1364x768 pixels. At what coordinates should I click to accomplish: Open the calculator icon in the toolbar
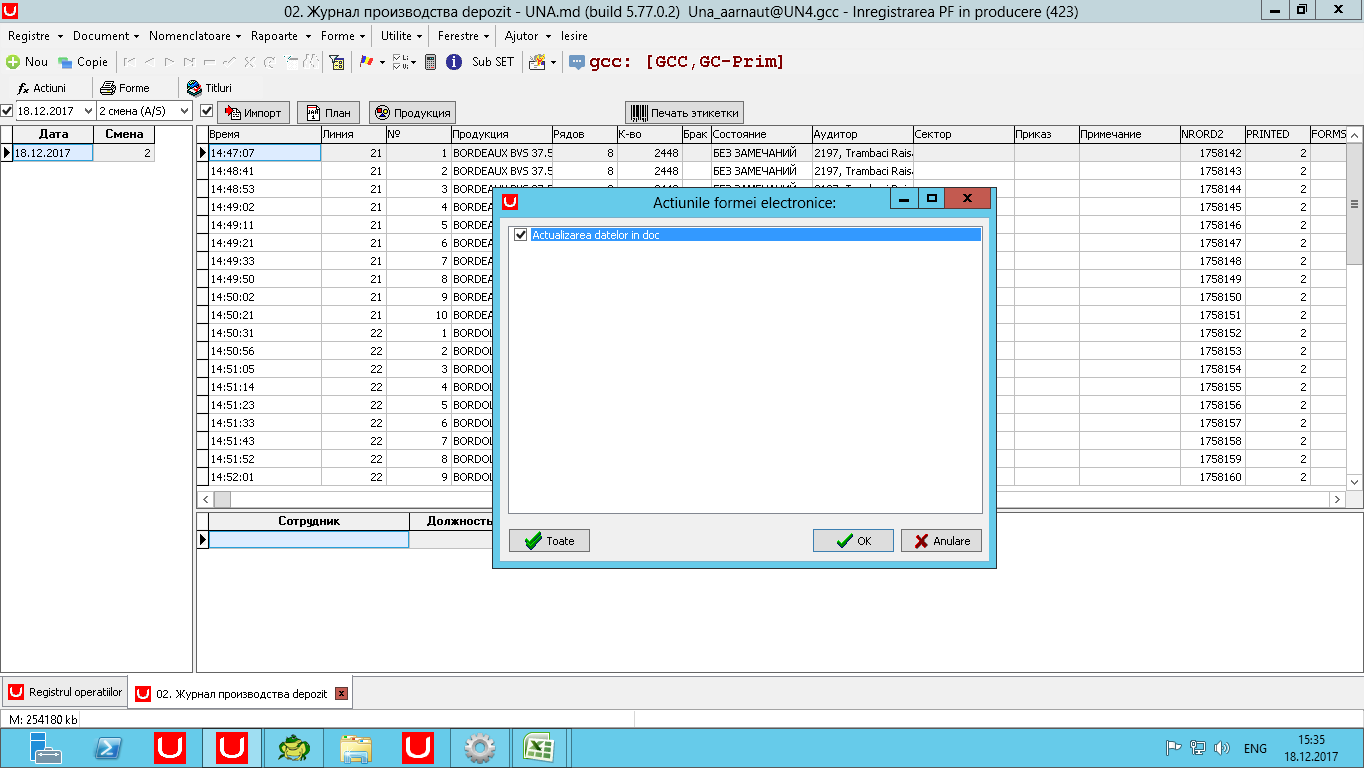(430, 62)
